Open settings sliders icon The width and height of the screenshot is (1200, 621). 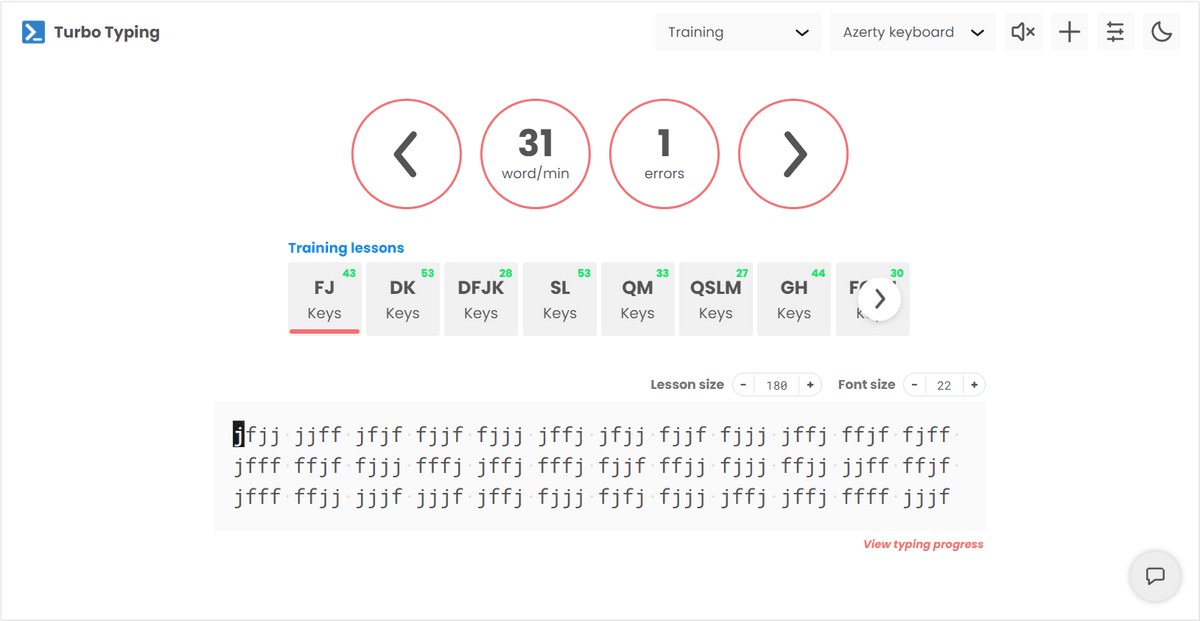pos(1115,32)
